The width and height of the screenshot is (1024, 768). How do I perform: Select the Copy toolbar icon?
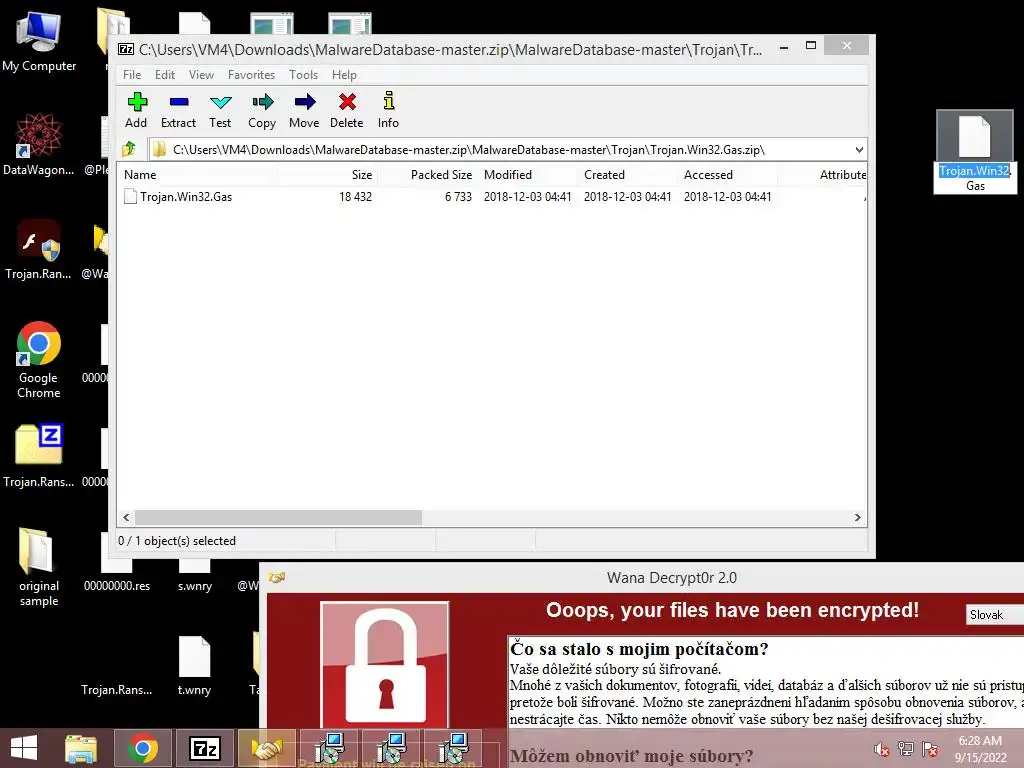[262, 110]
